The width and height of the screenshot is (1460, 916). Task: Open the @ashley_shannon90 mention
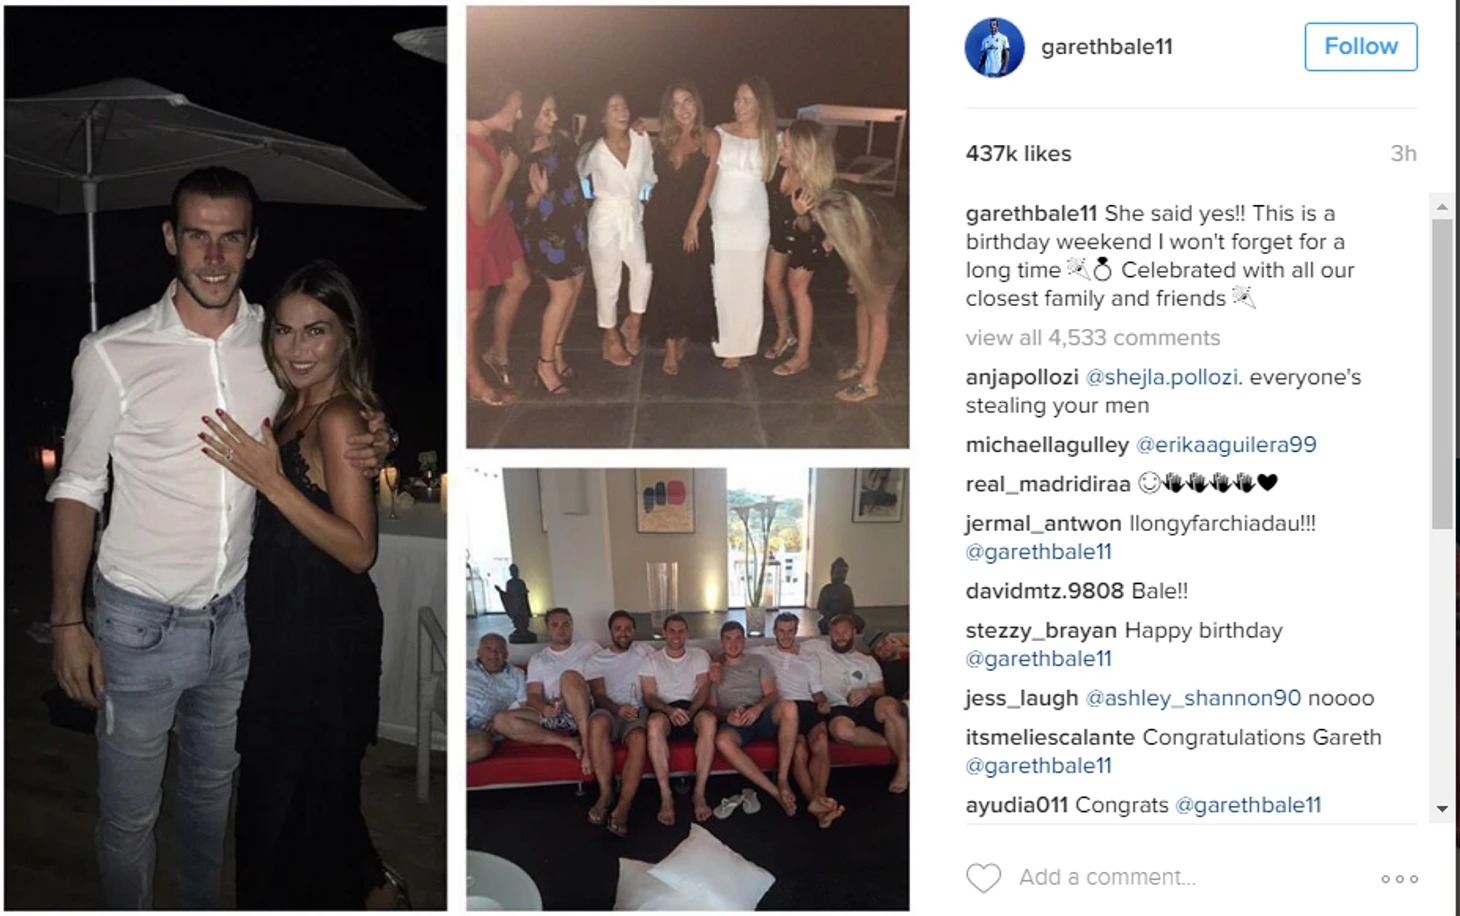click(x=1193, y=698)
